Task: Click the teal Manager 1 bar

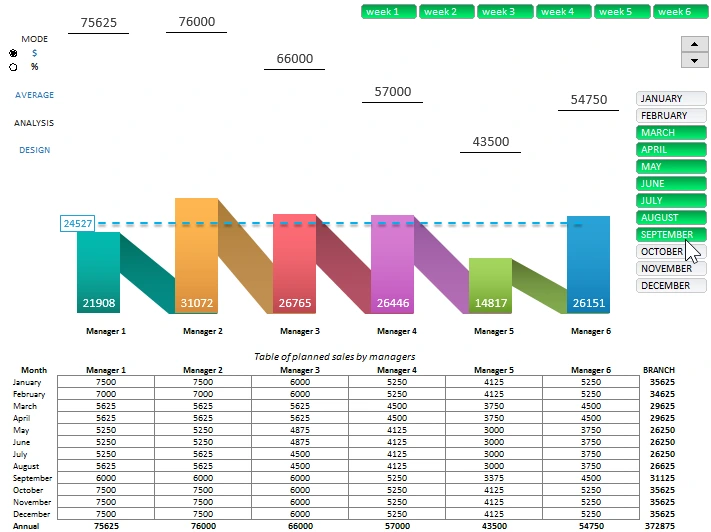Action: coord(98,270)
